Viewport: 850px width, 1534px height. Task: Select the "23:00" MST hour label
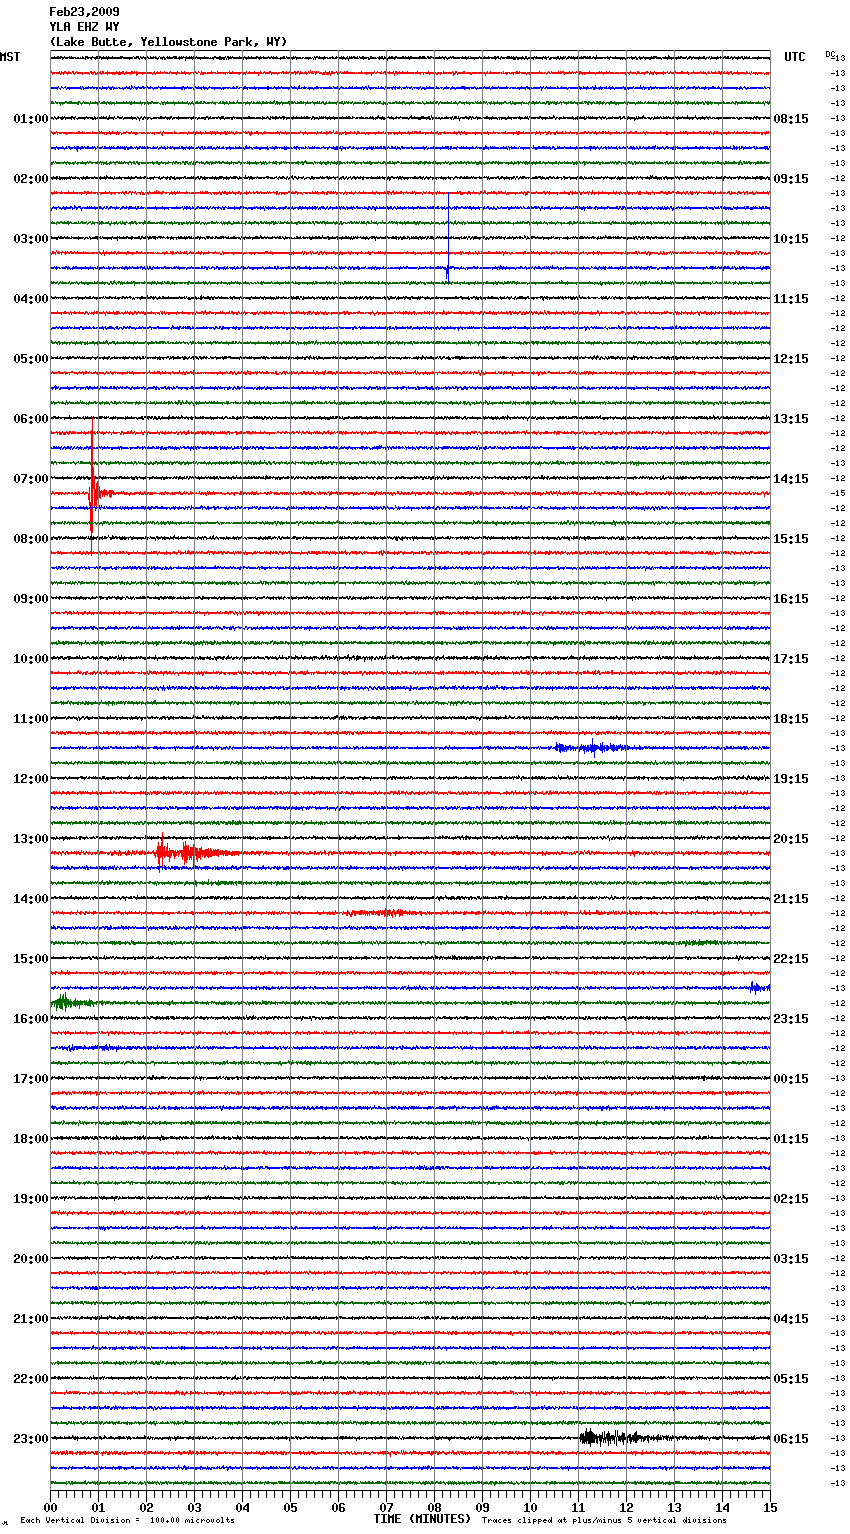[x=30, y=1439]
